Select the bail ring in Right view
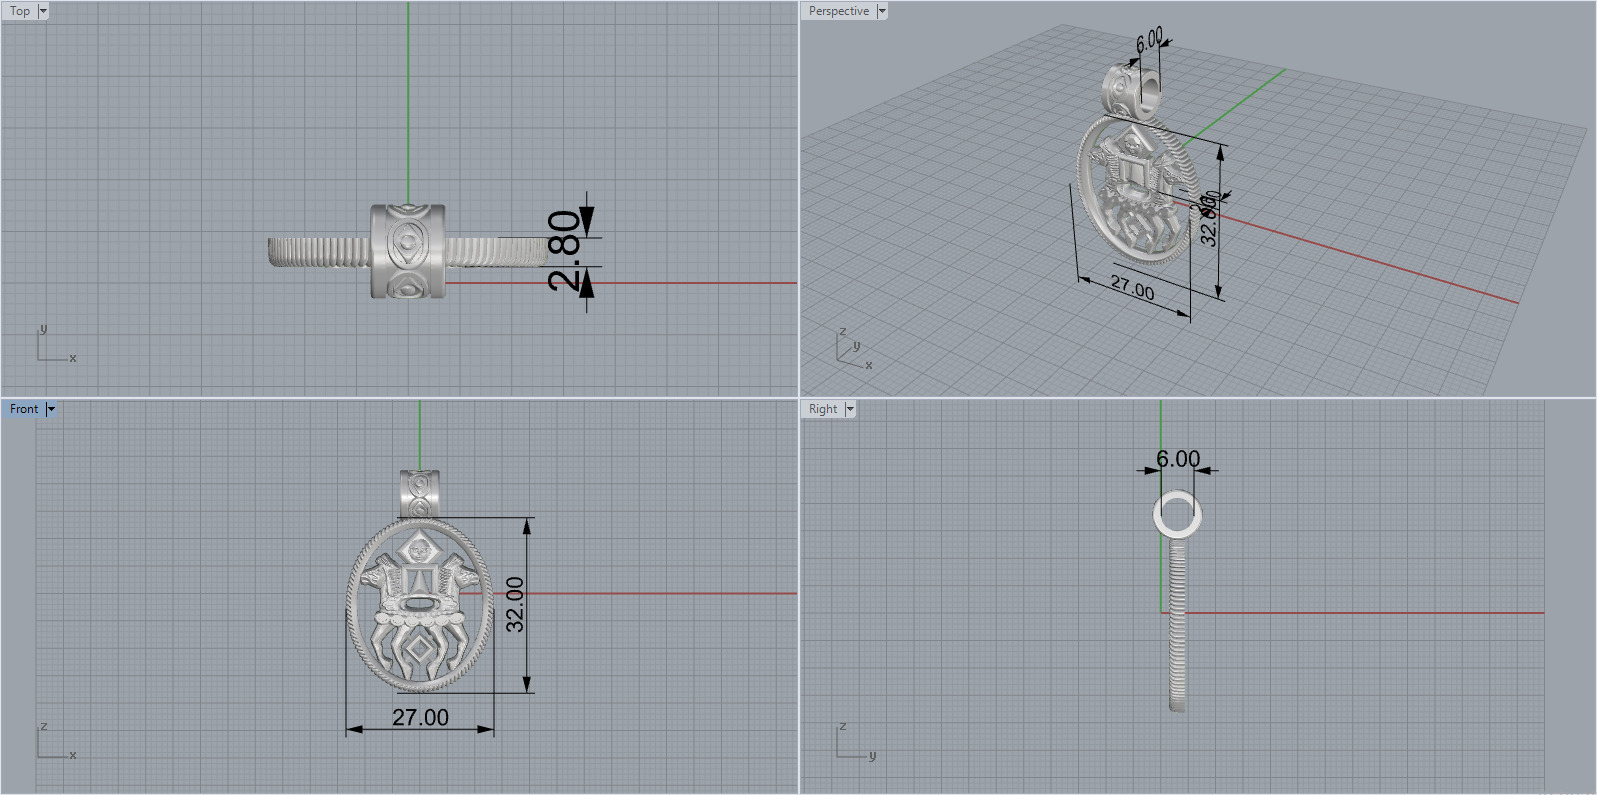The width and height of the screenshot is (1597, 795). (x=1178, y=514)
